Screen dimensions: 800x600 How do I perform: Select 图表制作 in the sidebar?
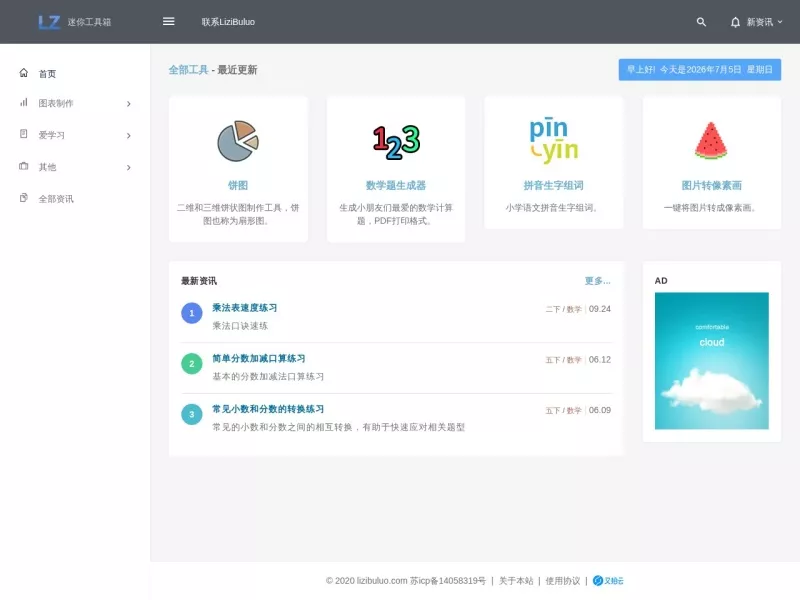tap(56, 104)
